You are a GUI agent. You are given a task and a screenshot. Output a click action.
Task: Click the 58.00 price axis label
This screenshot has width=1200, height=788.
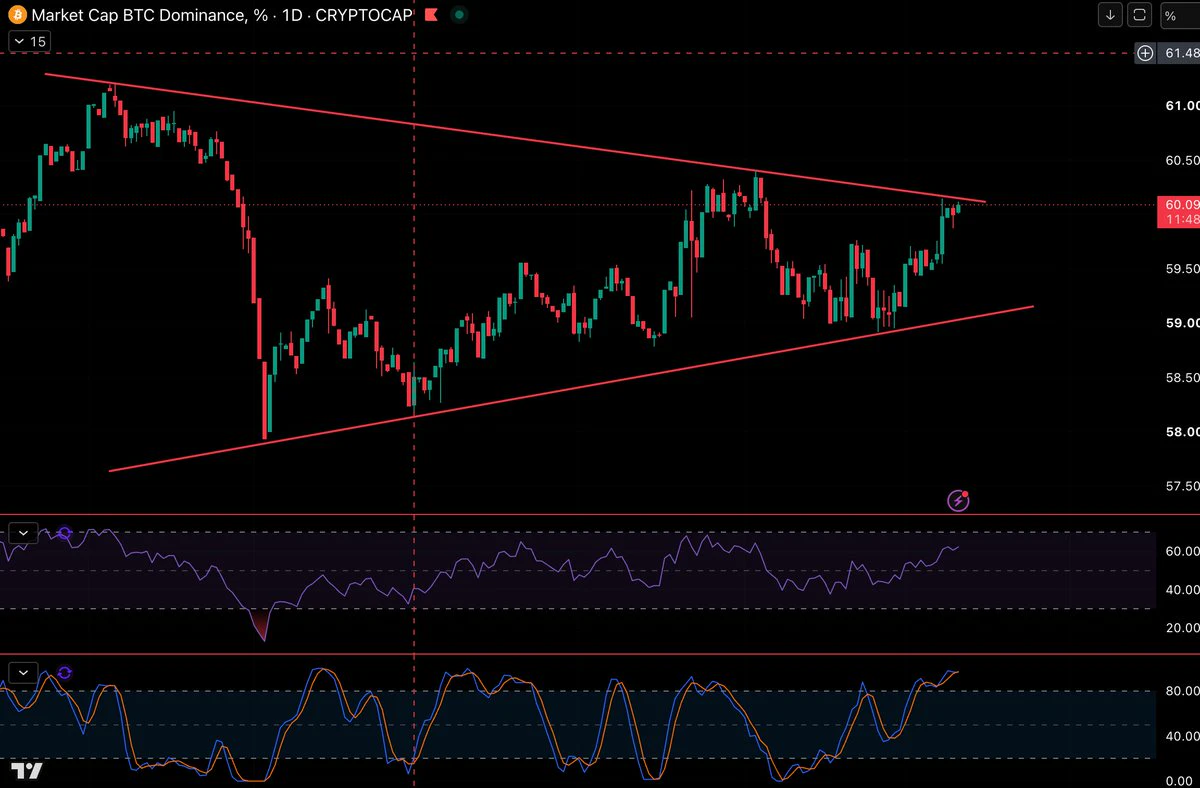pos(1182,432)
